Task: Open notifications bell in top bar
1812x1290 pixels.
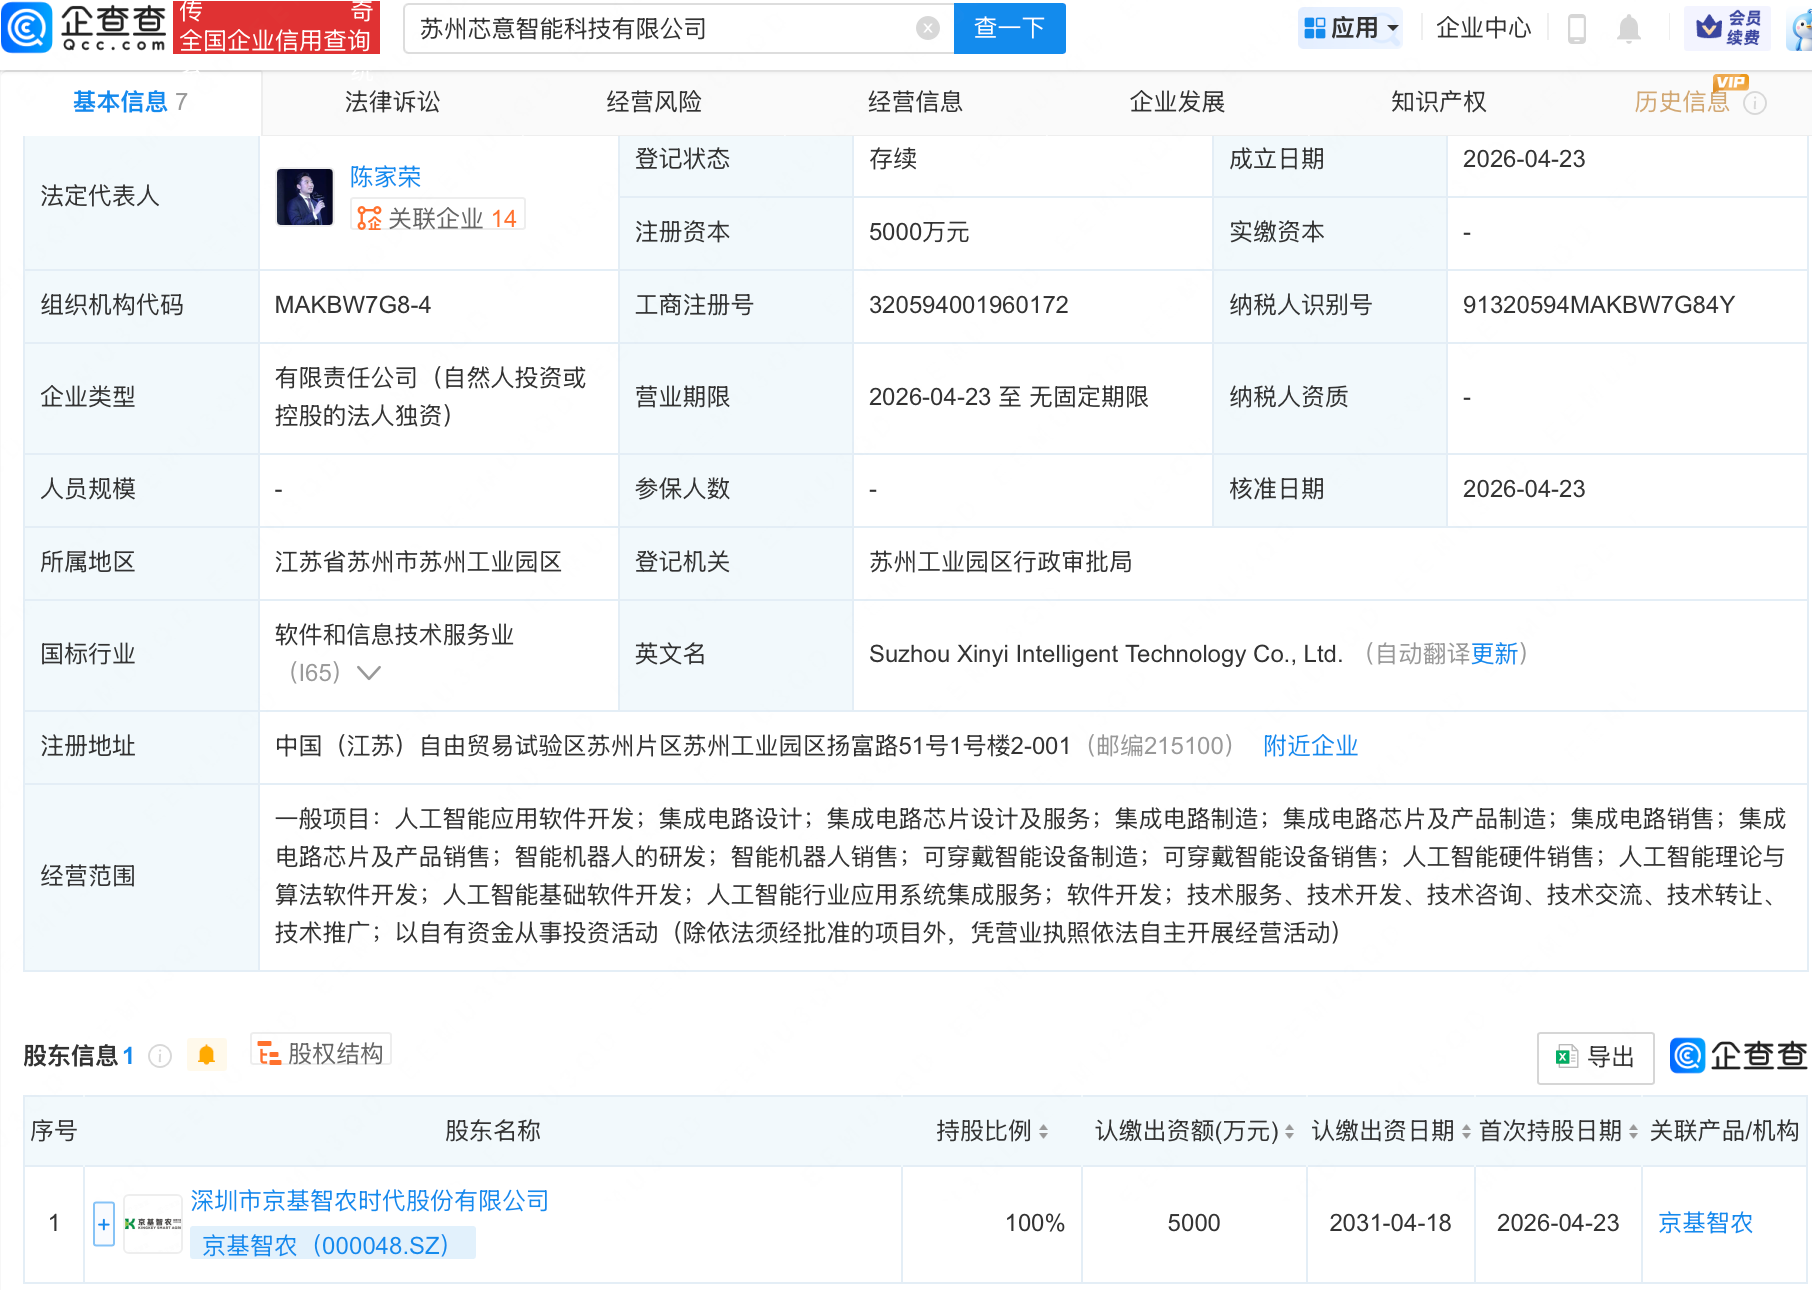Action: (x=1628, y=29)
